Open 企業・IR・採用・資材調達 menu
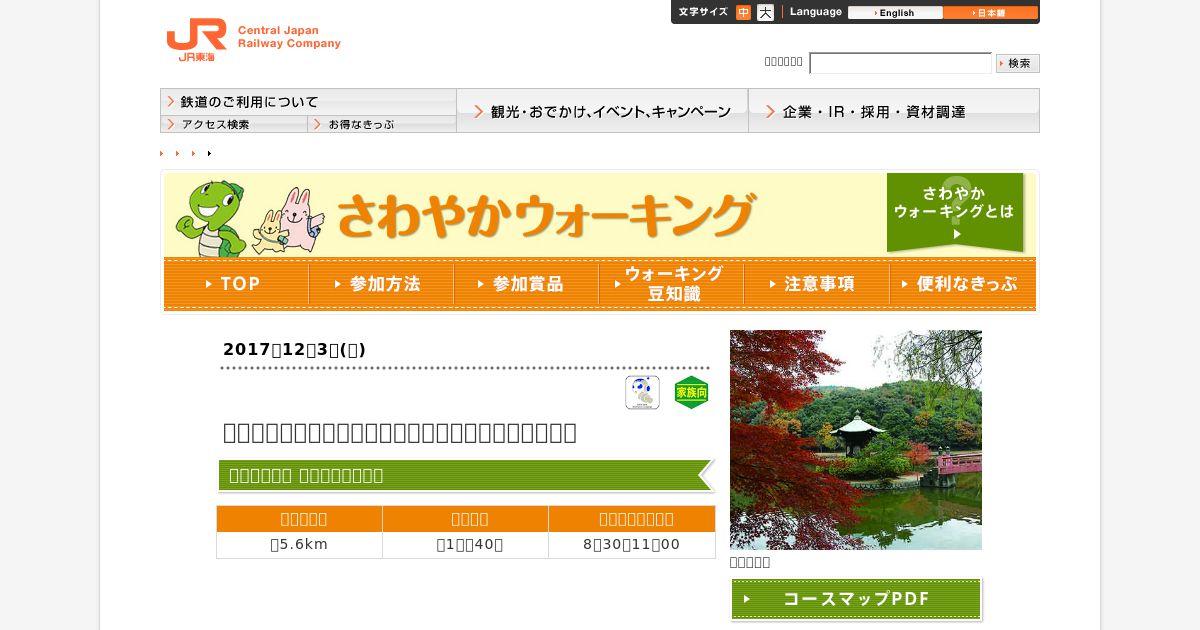This screenshot has height=630, width=1200. (894, 110)
